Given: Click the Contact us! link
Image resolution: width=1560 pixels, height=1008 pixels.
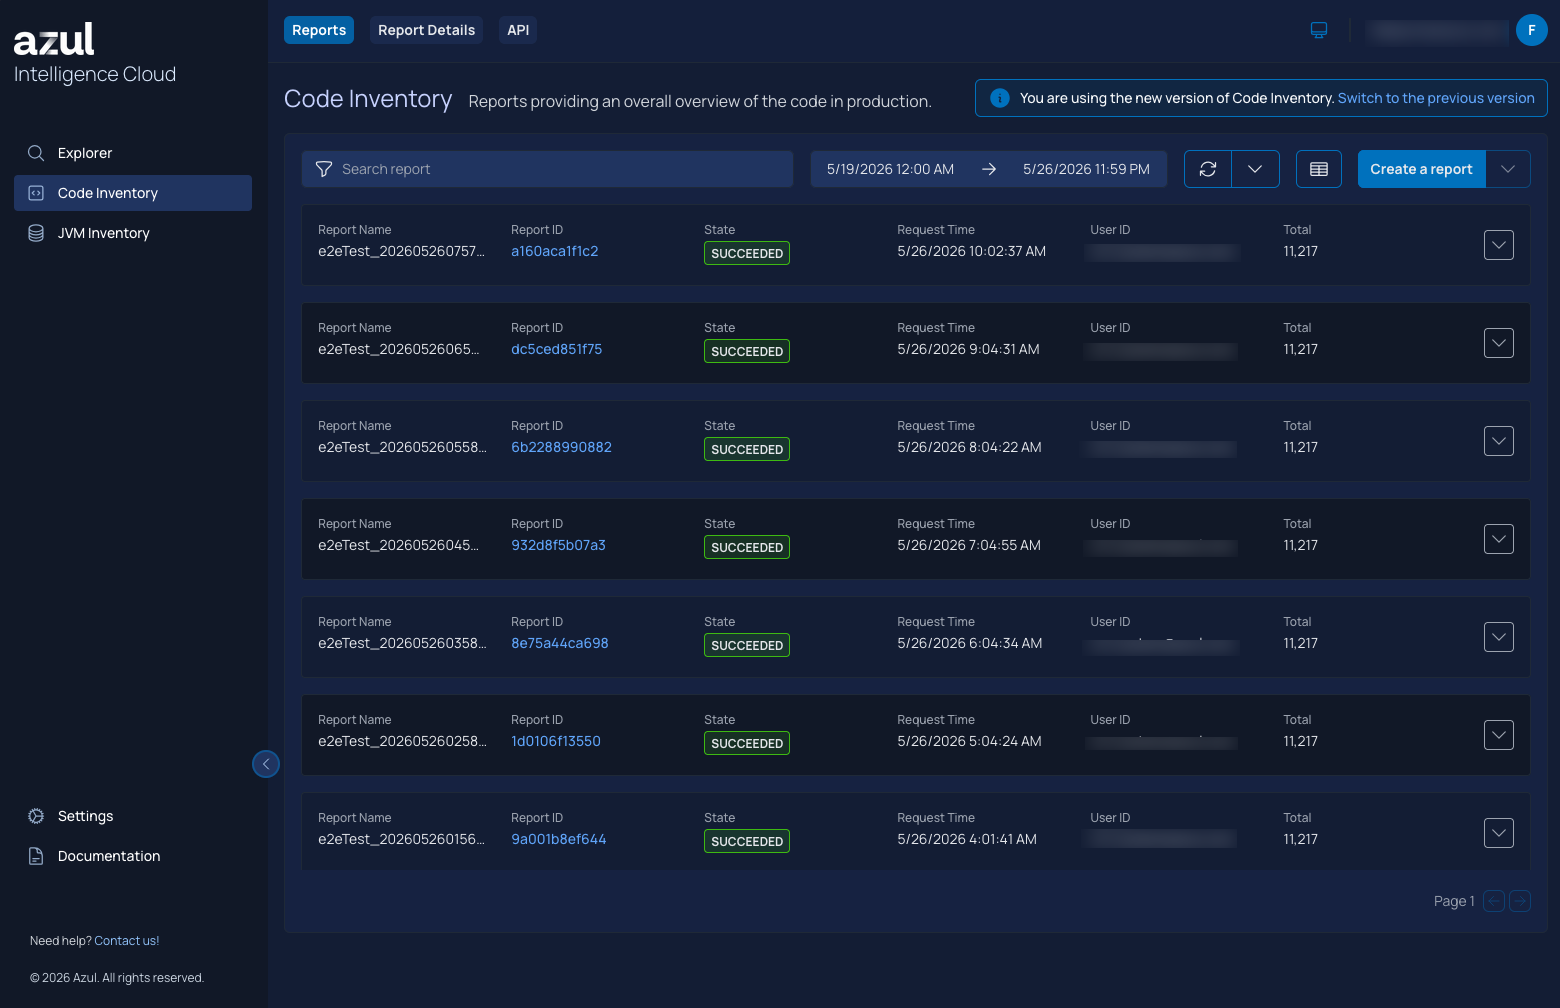Looking at the screenshot, I should coord(127,941).
